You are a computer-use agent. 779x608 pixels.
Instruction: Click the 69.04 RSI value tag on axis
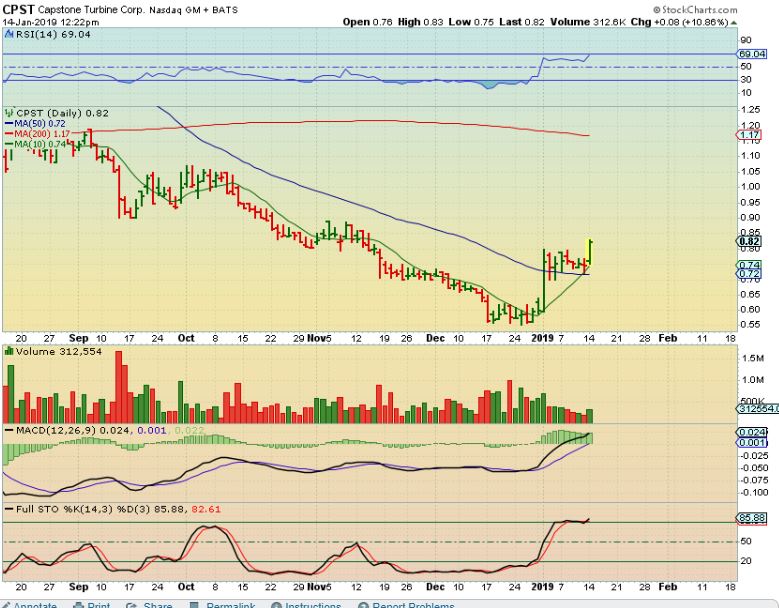(752, 54)
